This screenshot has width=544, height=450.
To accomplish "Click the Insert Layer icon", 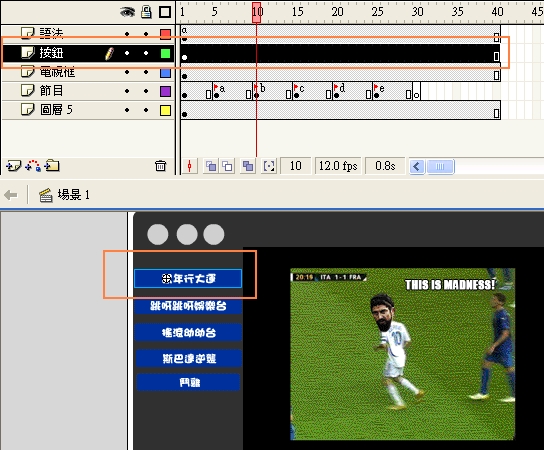I will point(14,166).
